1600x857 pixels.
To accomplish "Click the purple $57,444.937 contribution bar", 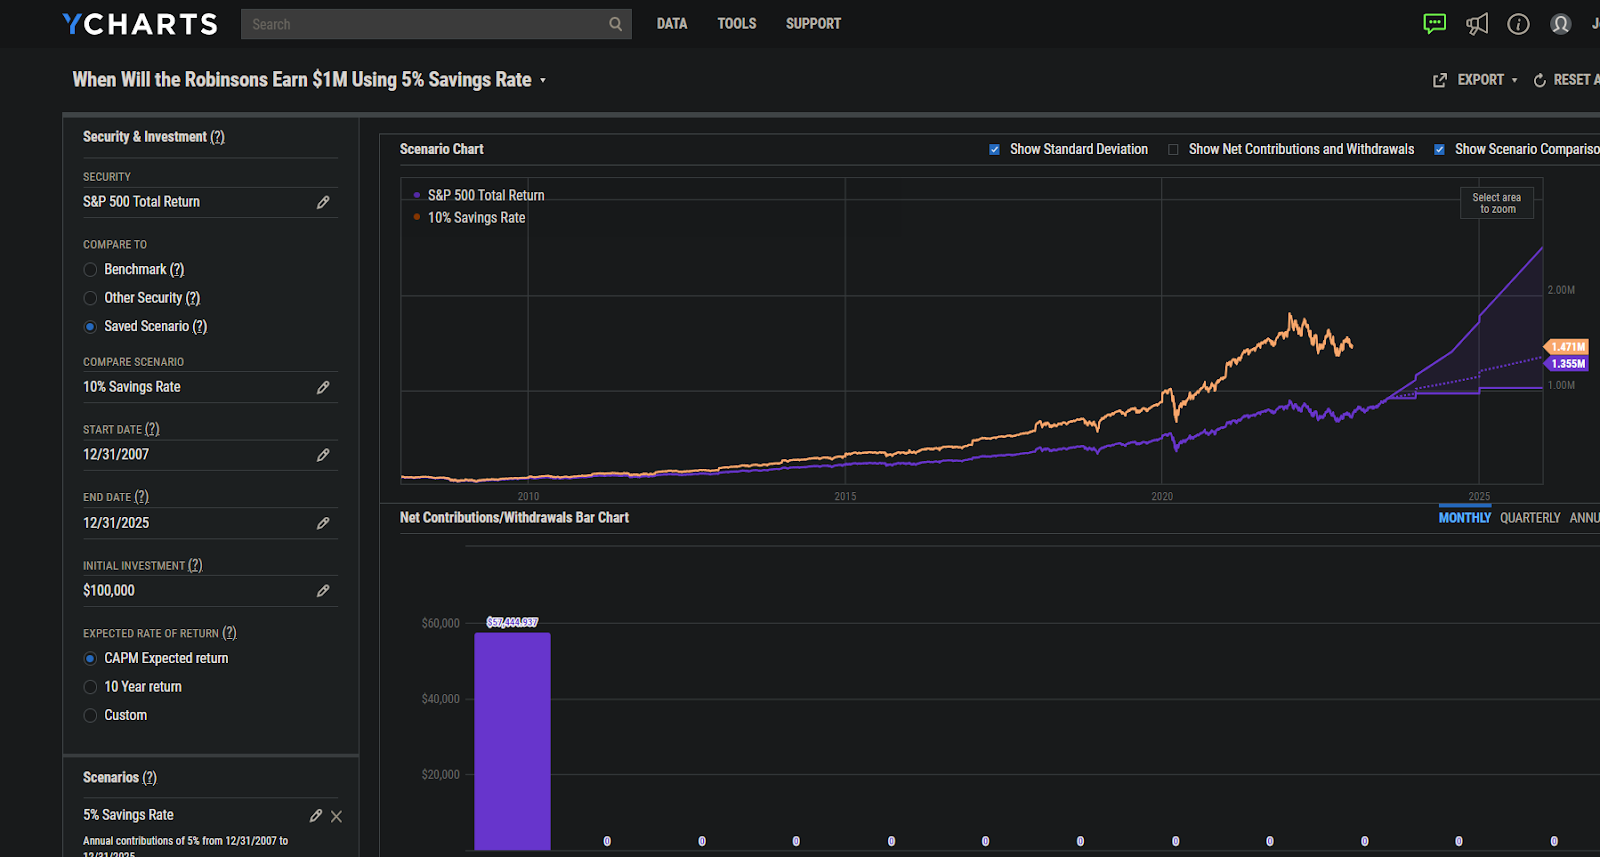I will point(512,741).
